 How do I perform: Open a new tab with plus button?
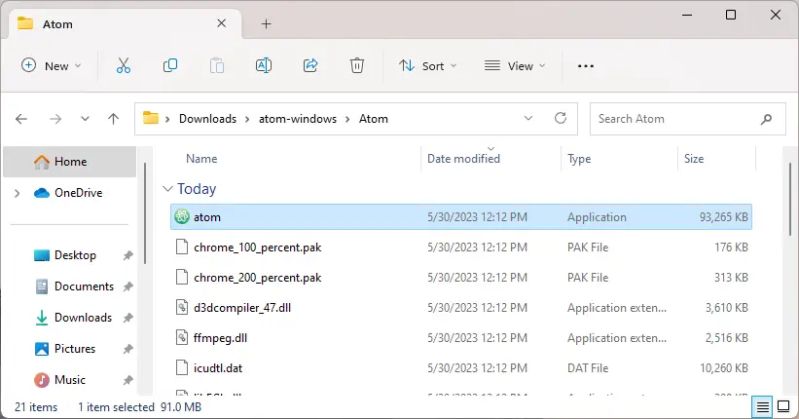coord(266,24)
